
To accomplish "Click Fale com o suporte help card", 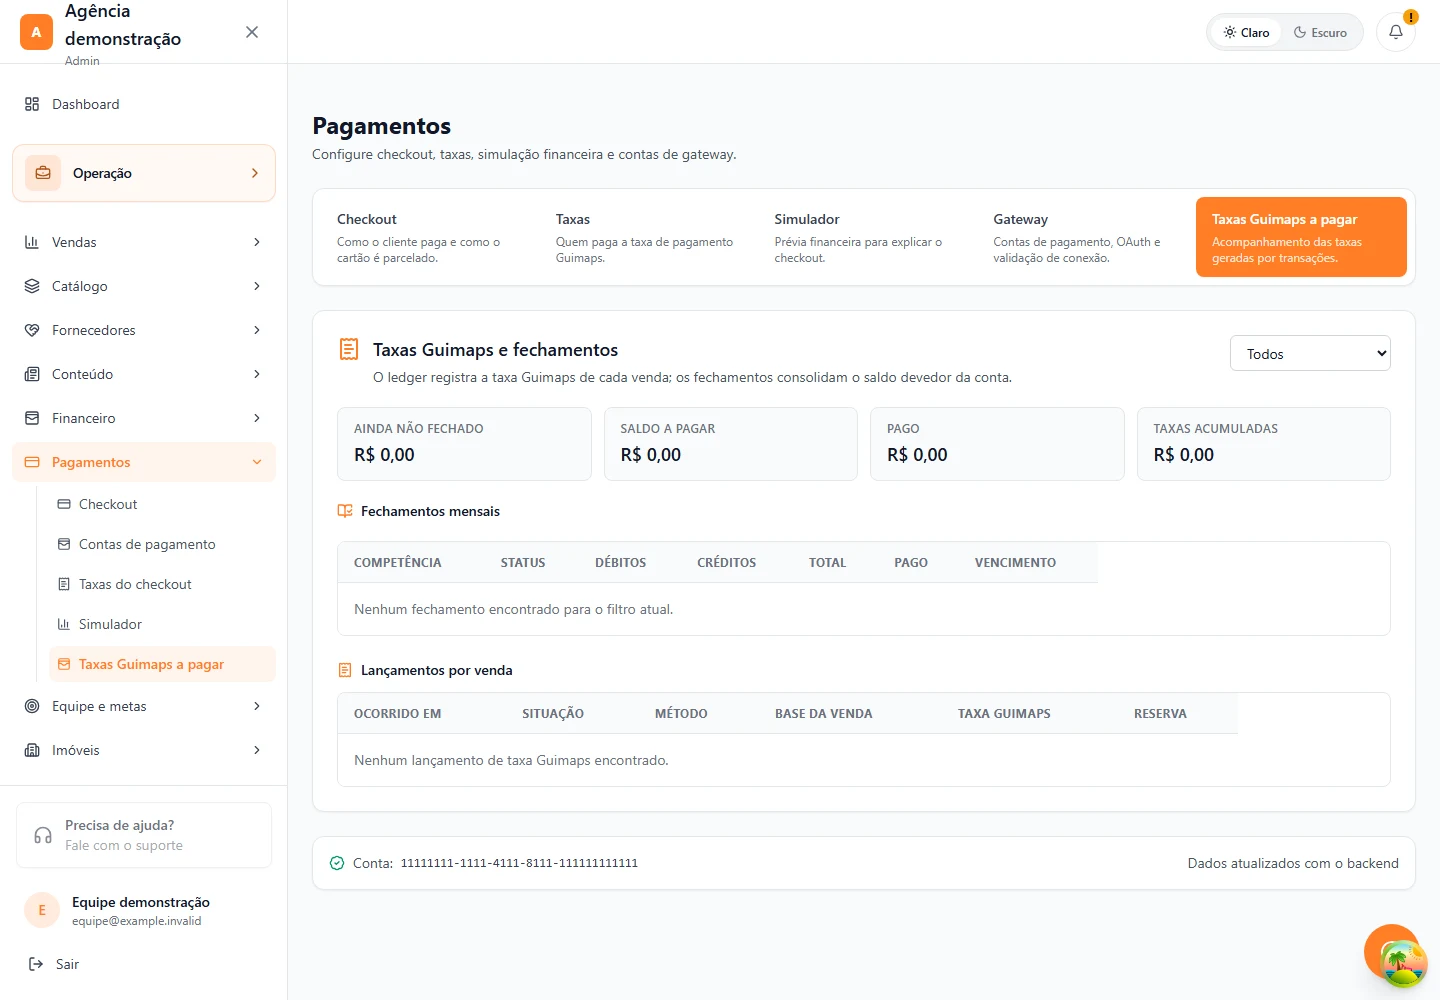I will pyautogui.click(x=144, y=835).
